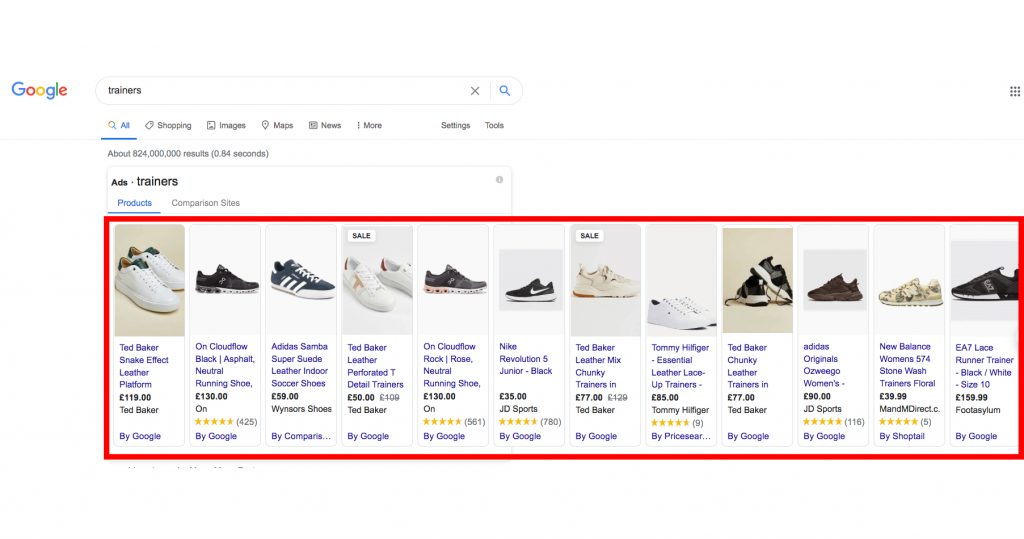Click On Cloudflow Rock Rose title link
This screenshot has height=539, width=1024.
(x=452, y=365)
